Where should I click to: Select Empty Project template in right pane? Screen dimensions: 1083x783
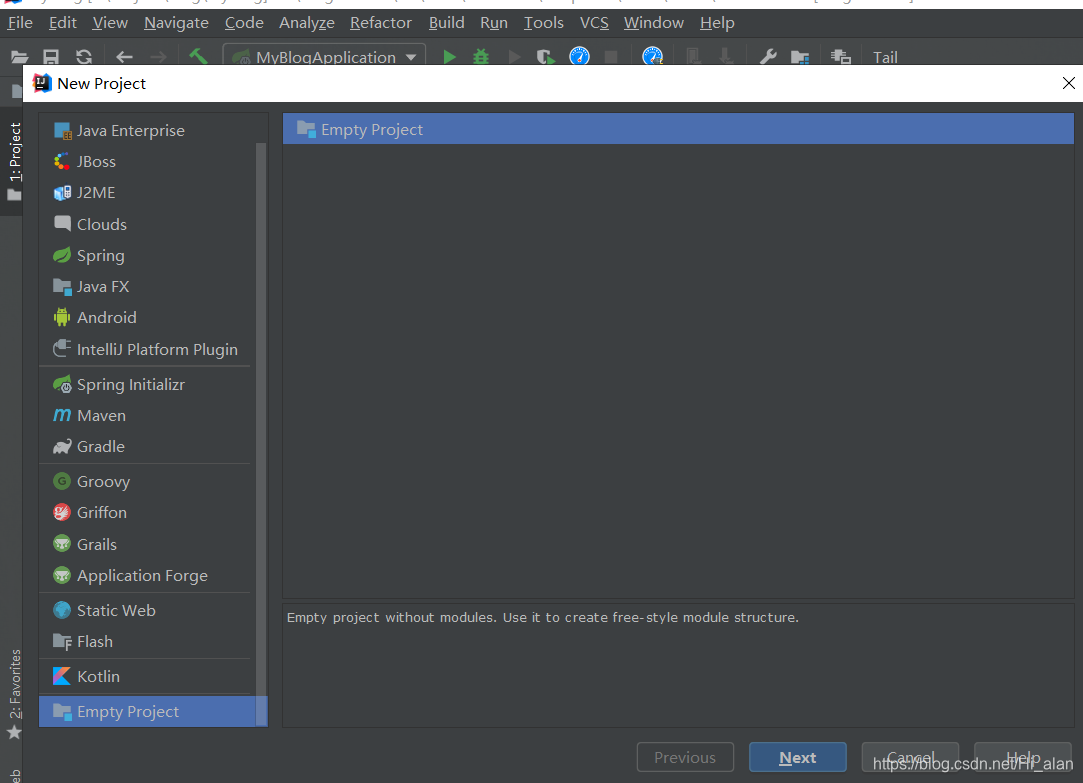point(678,129)
